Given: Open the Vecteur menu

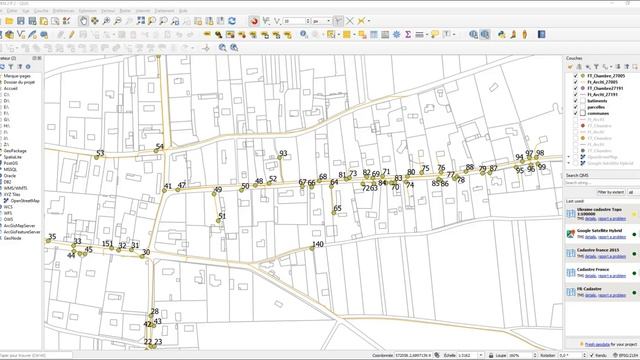Looking at the screenshot, I should pos(108,11).
